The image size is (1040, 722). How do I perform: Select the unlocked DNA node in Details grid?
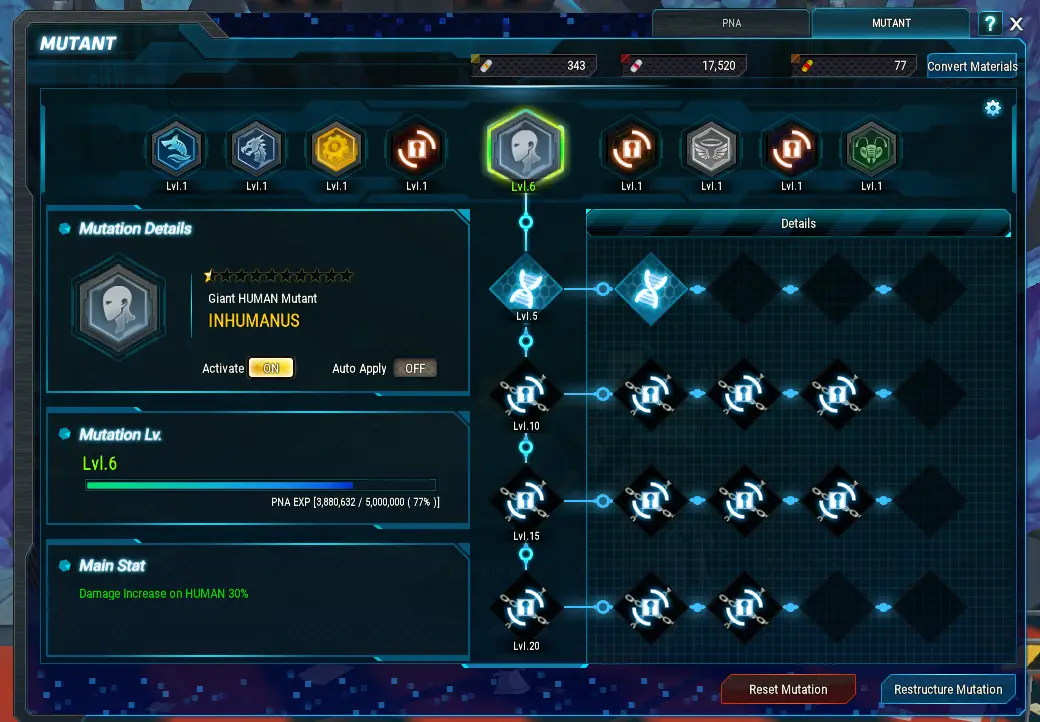pos(651,288)
